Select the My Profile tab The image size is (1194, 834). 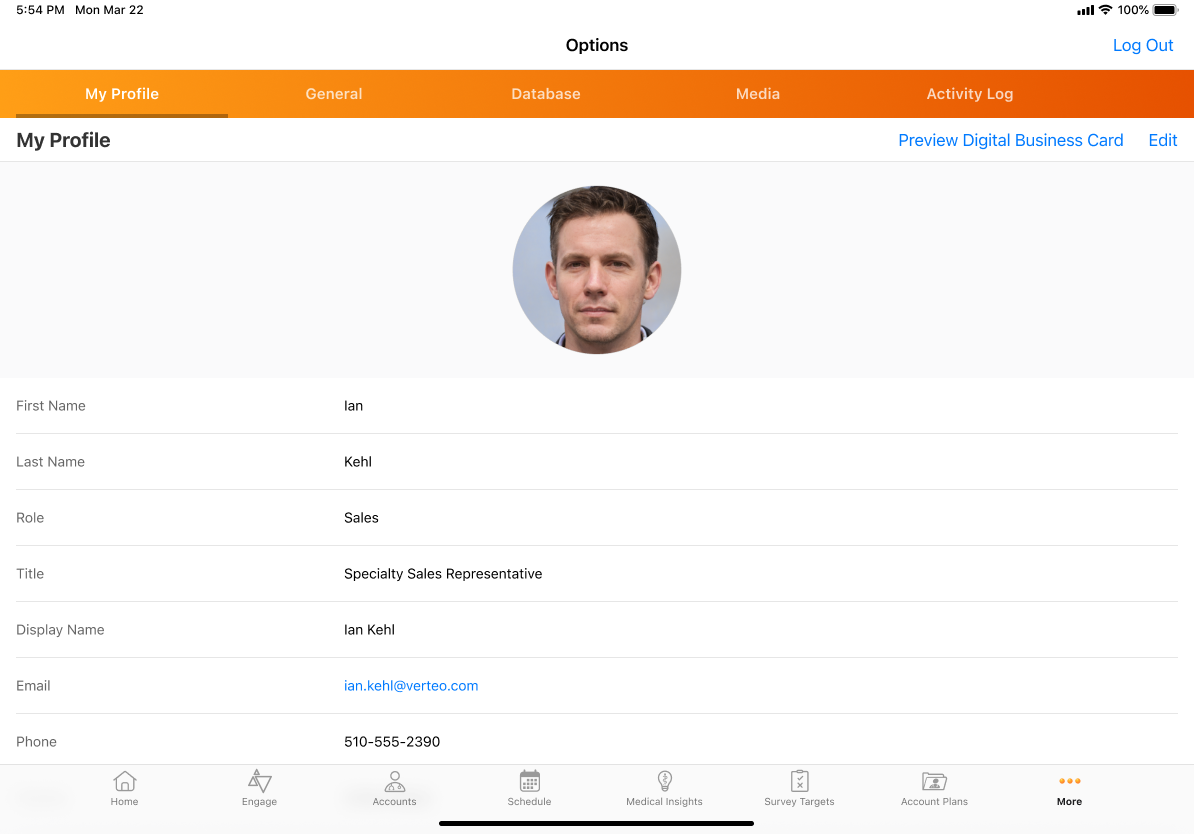coord(122,94)
